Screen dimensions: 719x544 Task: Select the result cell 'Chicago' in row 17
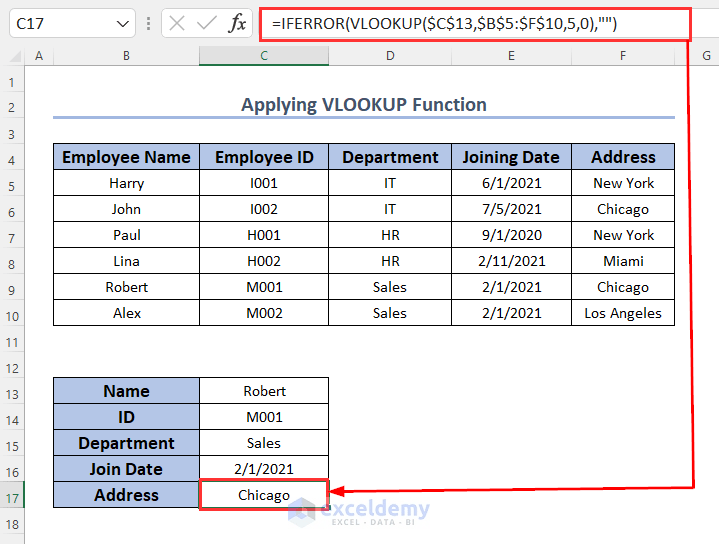coord(264,494)
